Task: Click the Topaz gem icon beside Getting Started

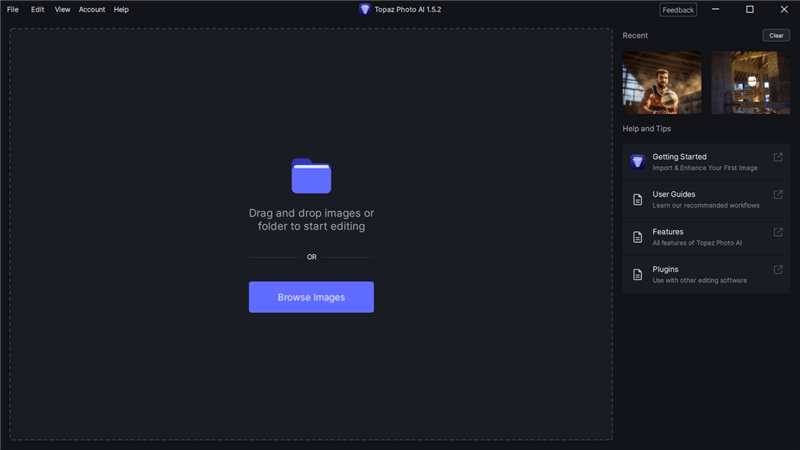Action: coord(637,162)
